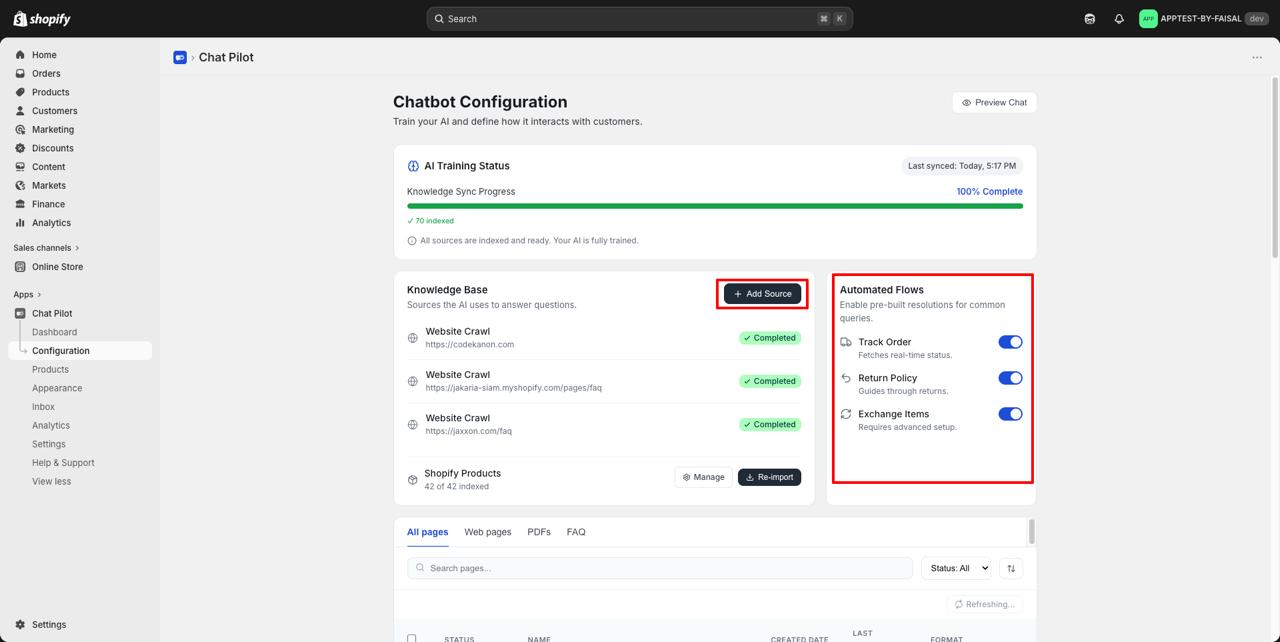Turn off the Return Policy toggle
The width and height of the screenshot is (1280, 642).
coord(1010,378)
